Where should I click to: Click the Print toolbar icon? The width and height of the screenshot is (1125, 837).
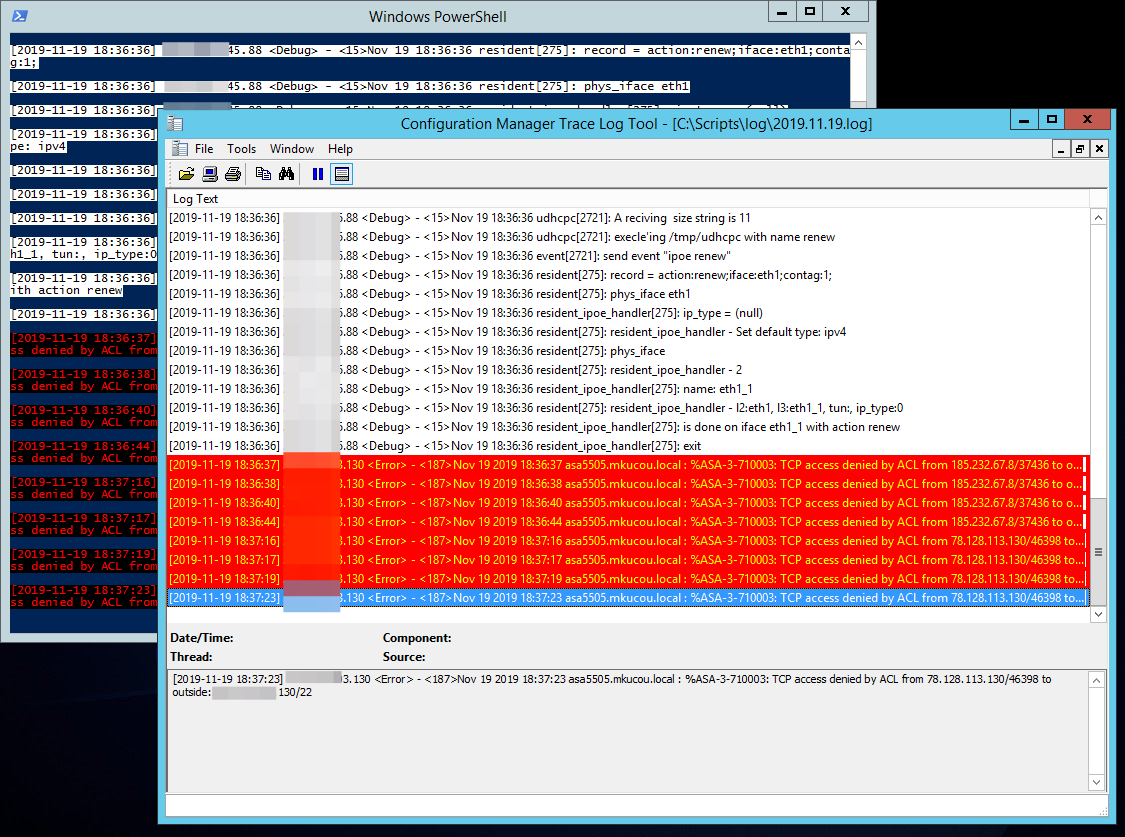(233, 174)
